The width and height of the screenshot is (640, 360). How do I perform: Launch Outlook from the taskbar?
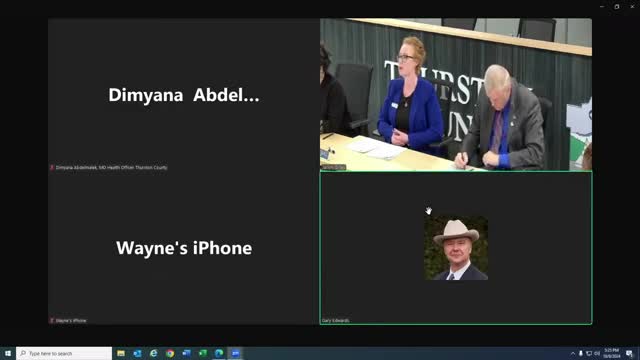click(137, 353)
